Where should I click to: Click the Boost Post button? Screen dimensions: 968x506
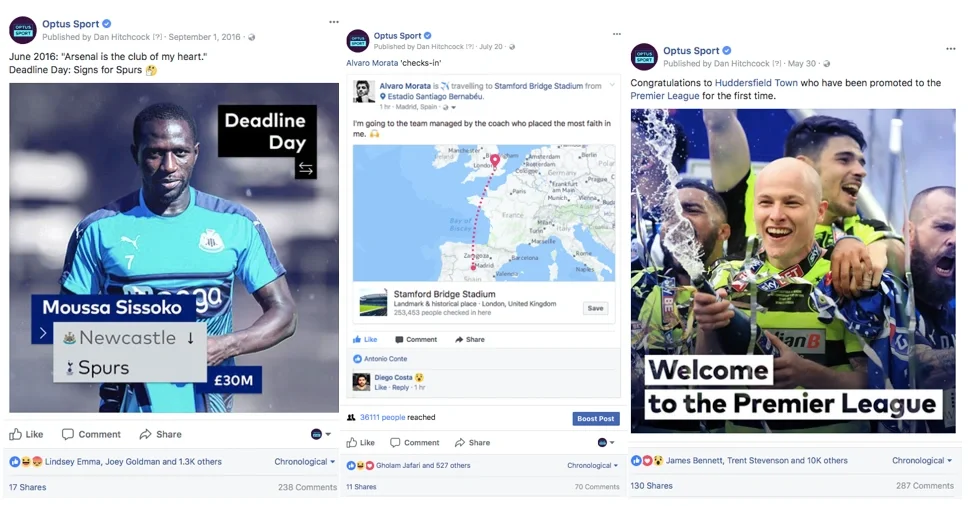[596, 418]
